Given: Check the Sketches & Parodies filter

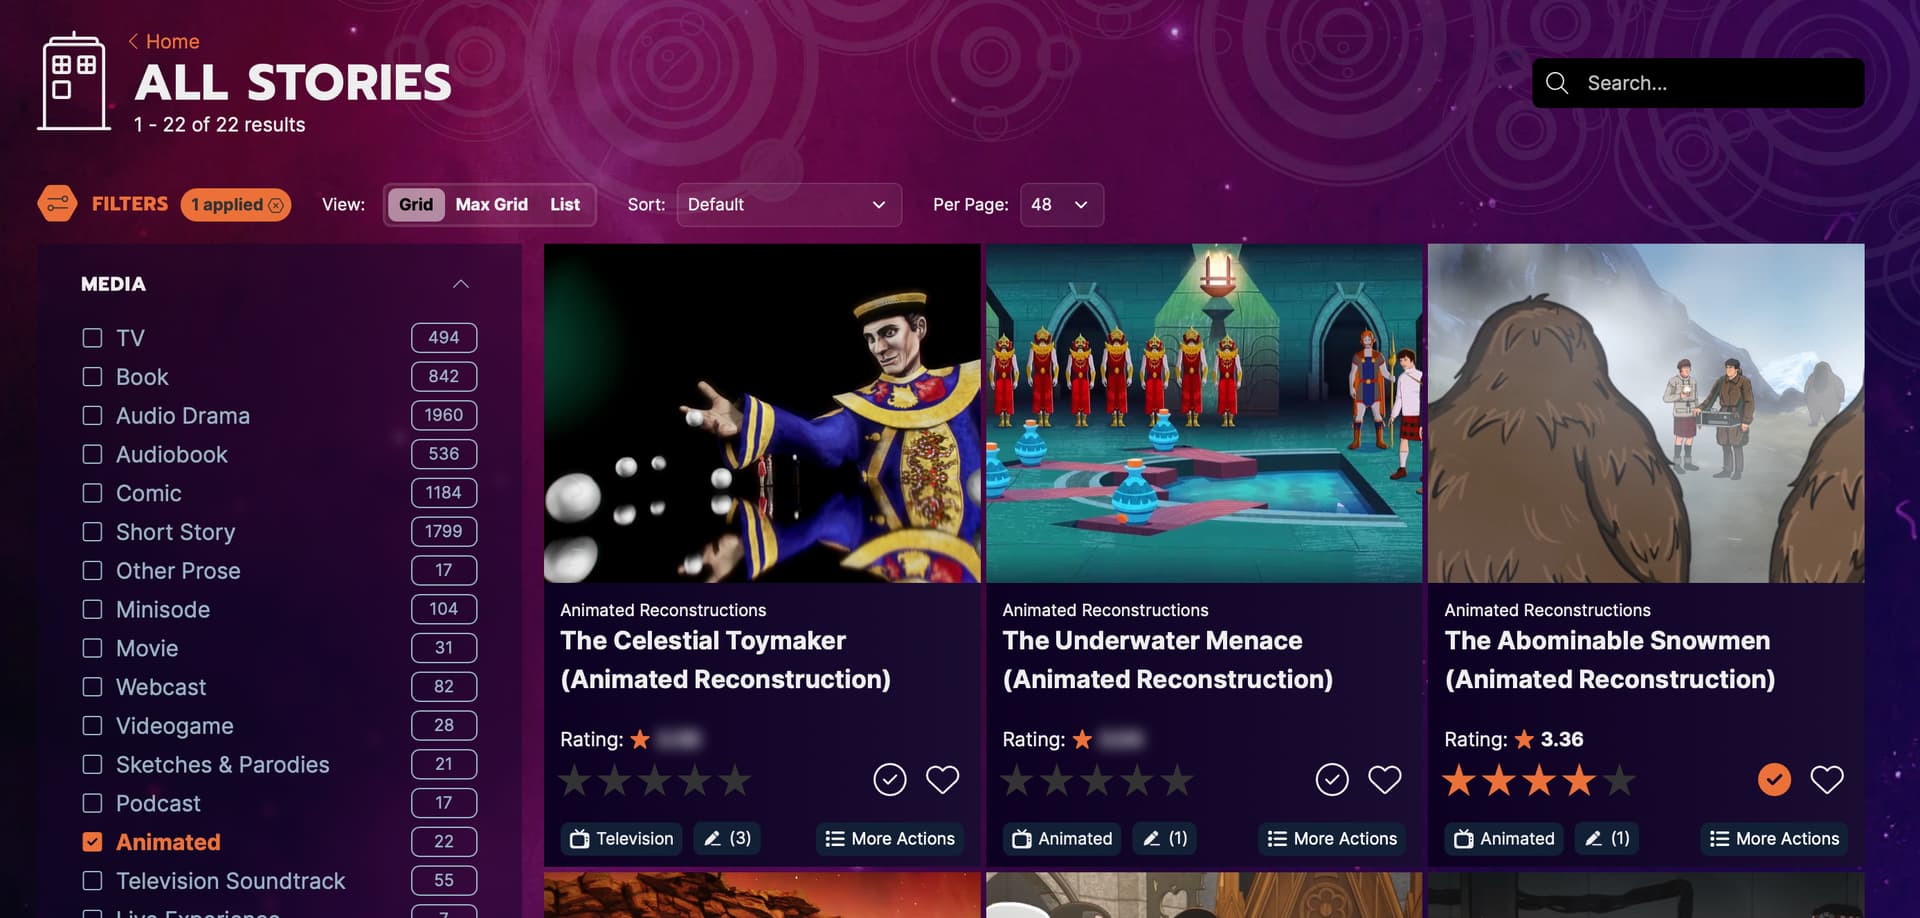Looking at the screenshot, I should [x=92, y=765].
